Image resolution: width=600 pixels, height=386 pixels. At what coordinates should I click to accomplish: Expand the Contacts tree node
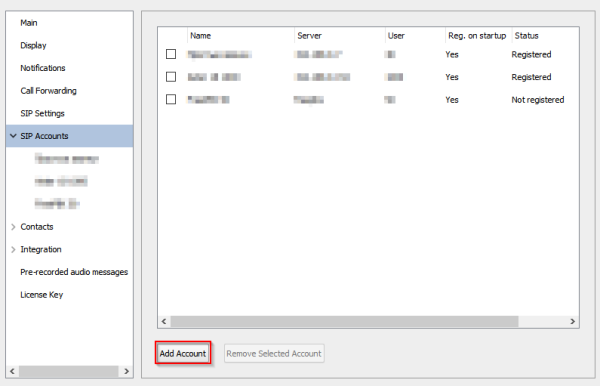tap(13, 227)
